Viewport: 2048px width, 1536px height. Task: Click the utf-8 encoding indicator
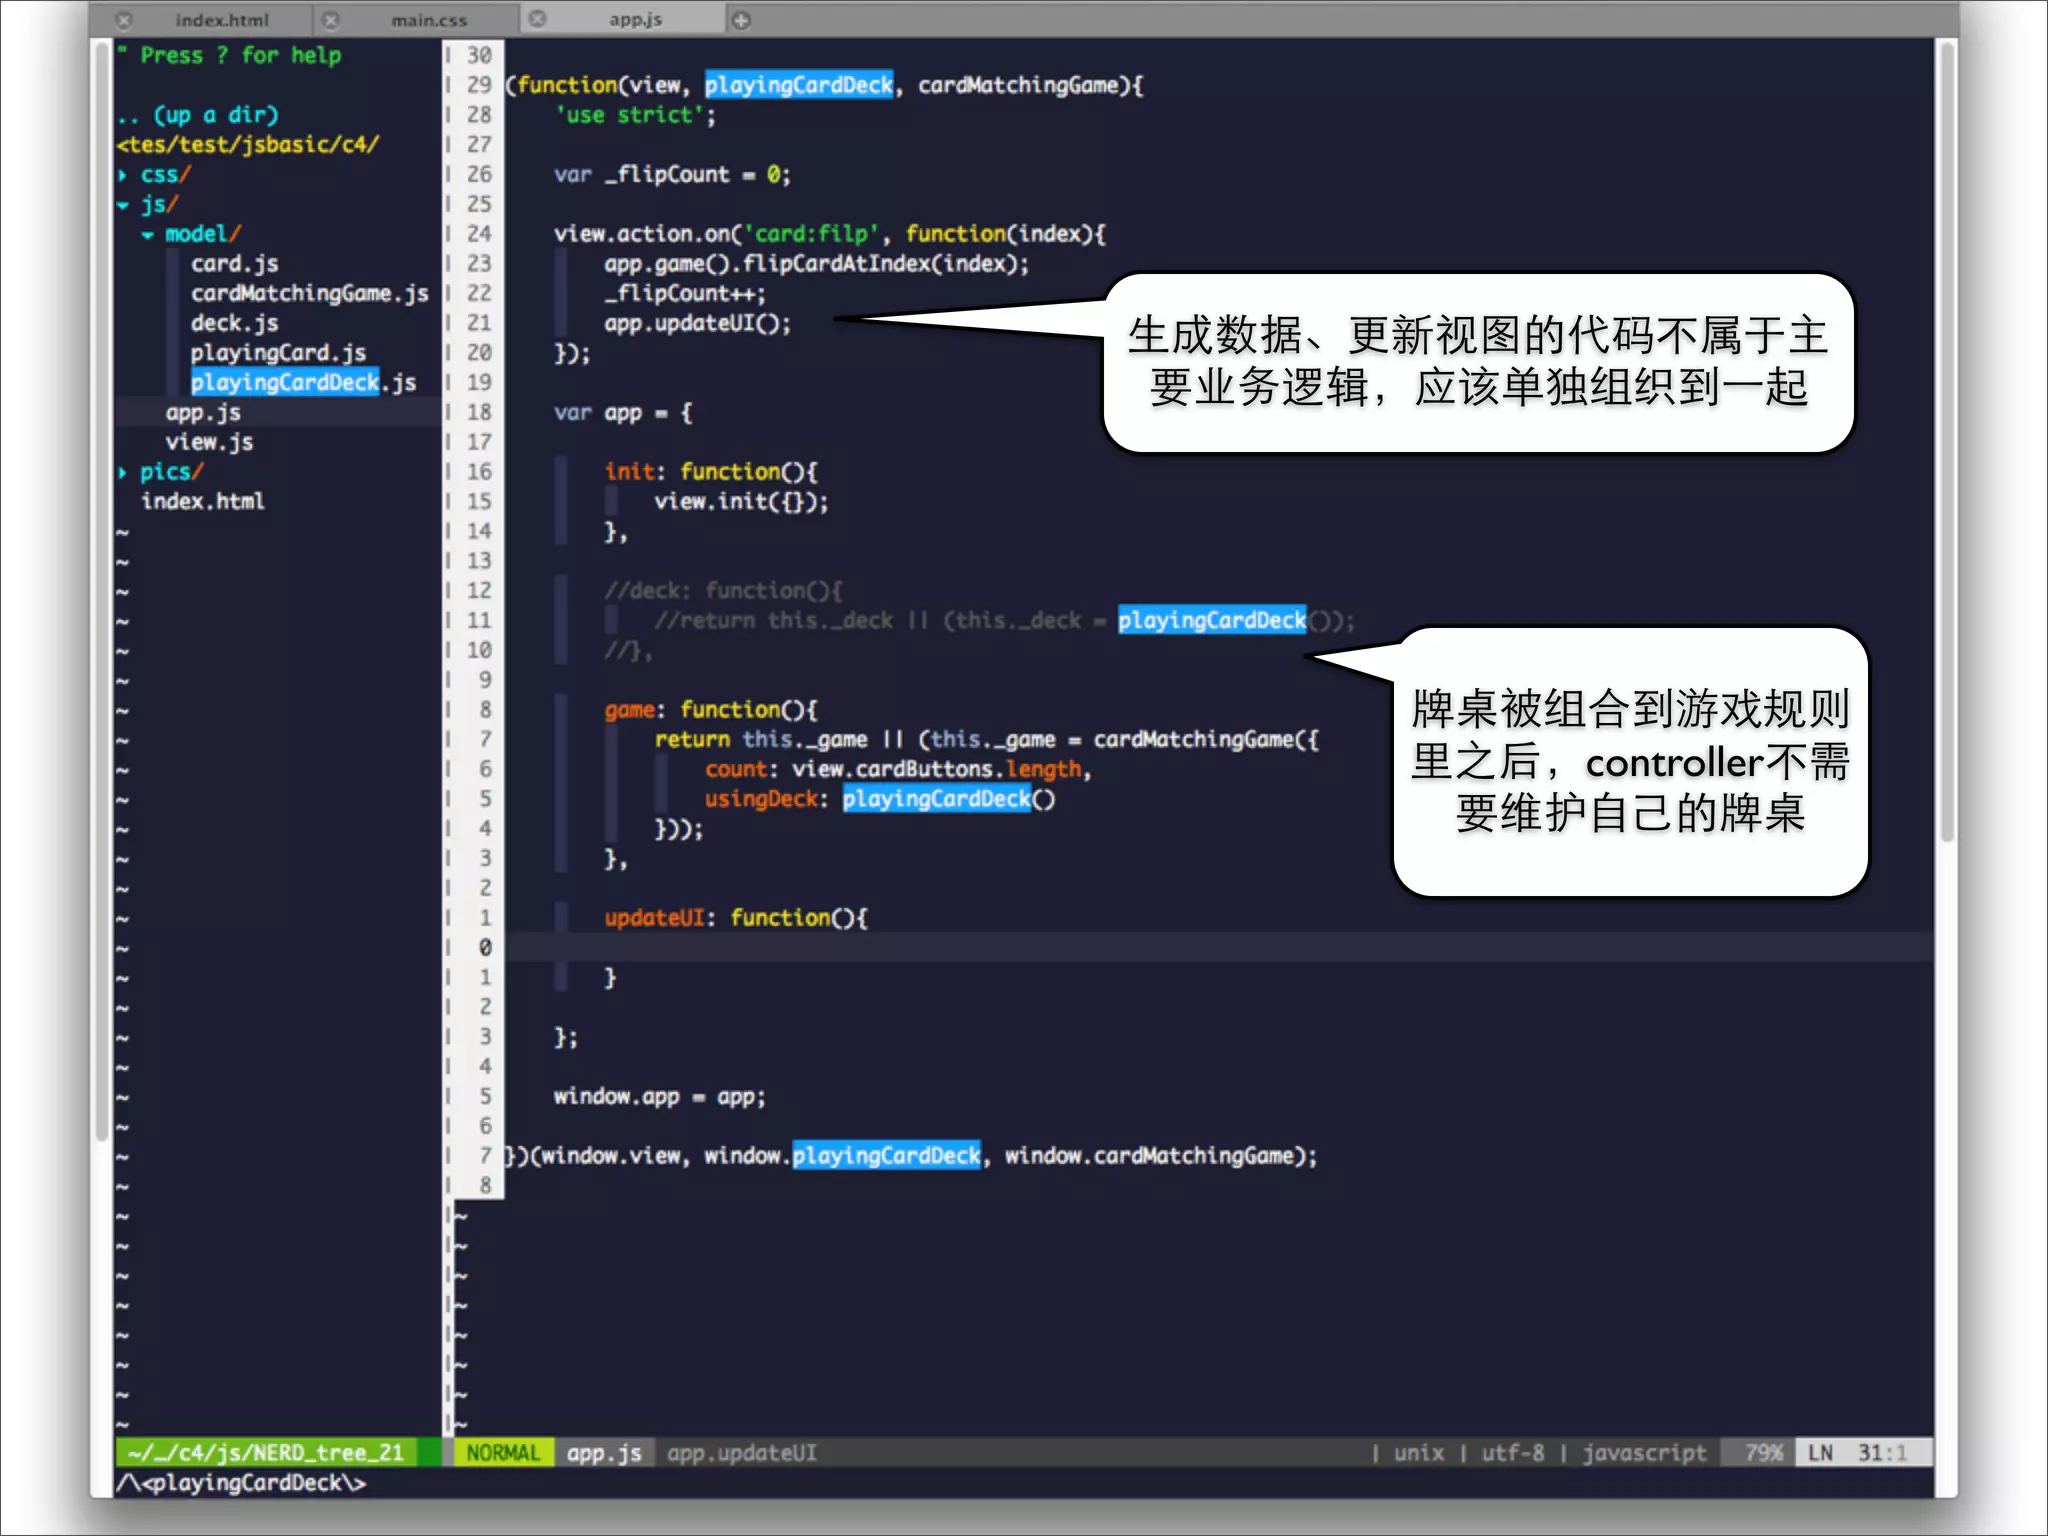1512,1452
